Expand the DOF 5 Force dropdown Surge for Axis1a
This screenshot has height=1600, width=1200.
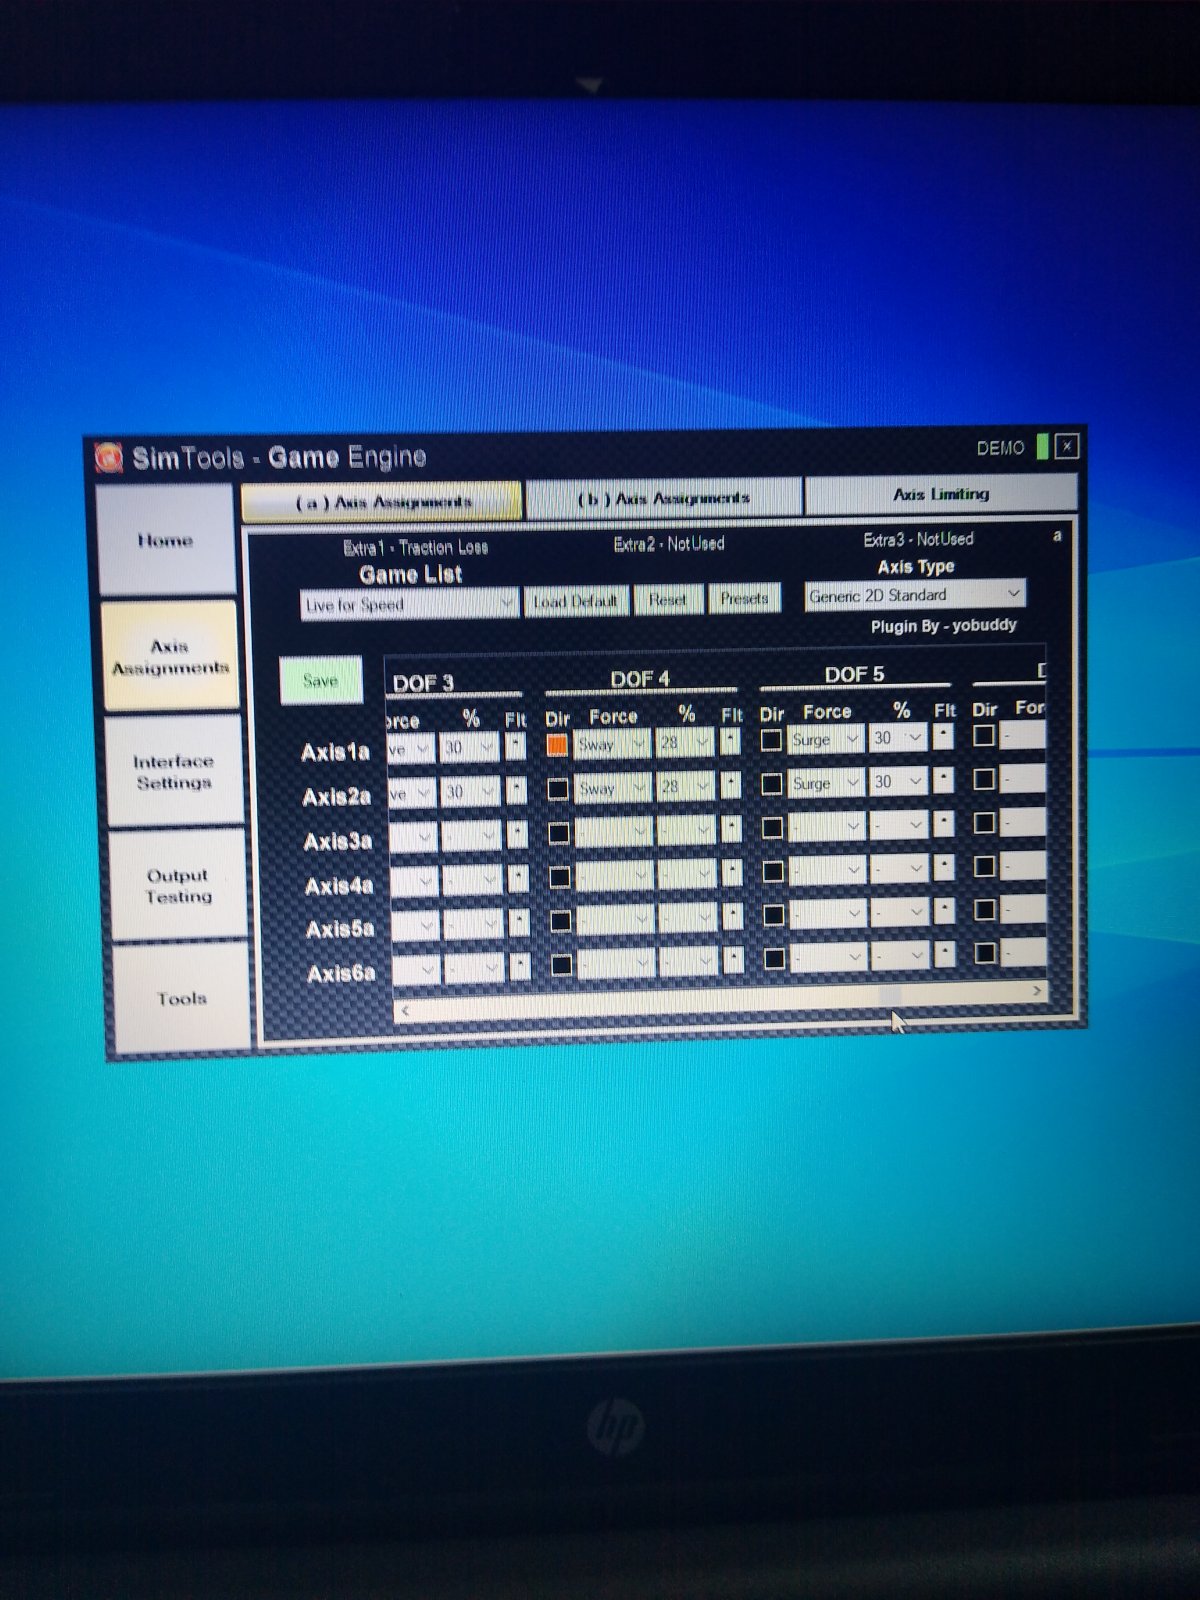click(826, 739)
